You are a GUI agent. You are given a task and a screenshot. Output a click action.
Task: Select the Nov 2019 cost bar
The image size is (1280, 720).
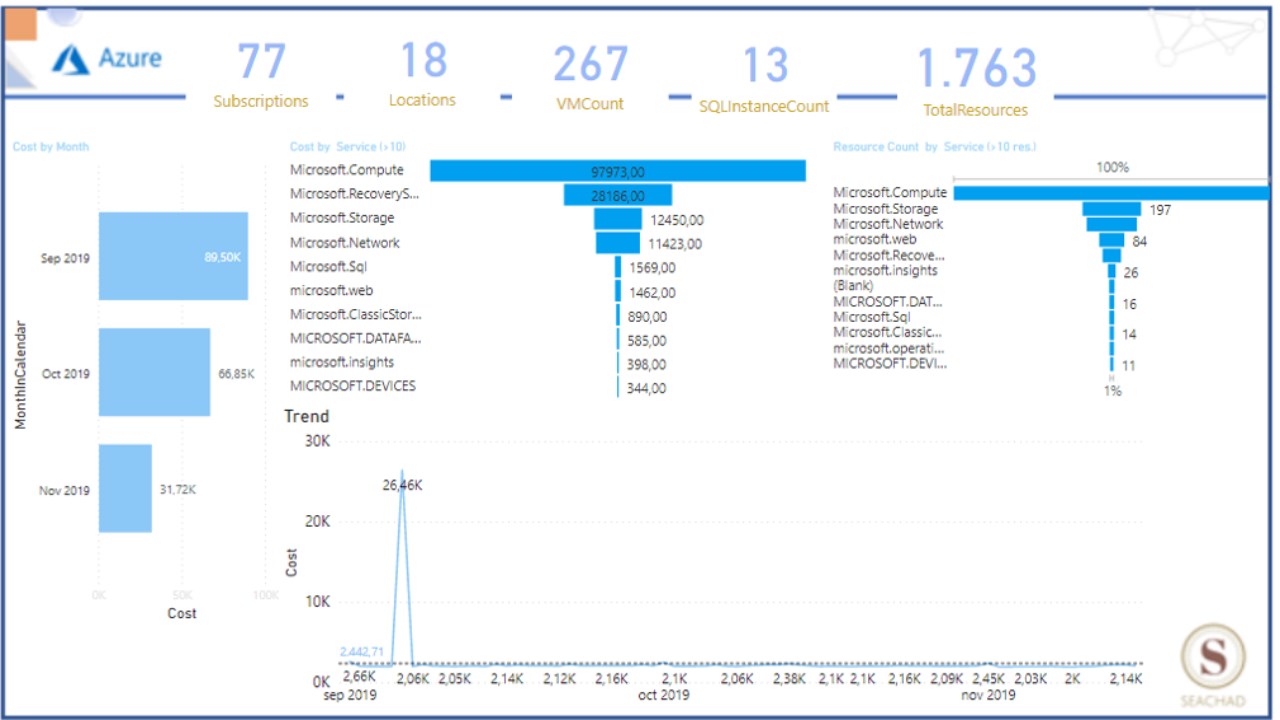tap(125, 488)
